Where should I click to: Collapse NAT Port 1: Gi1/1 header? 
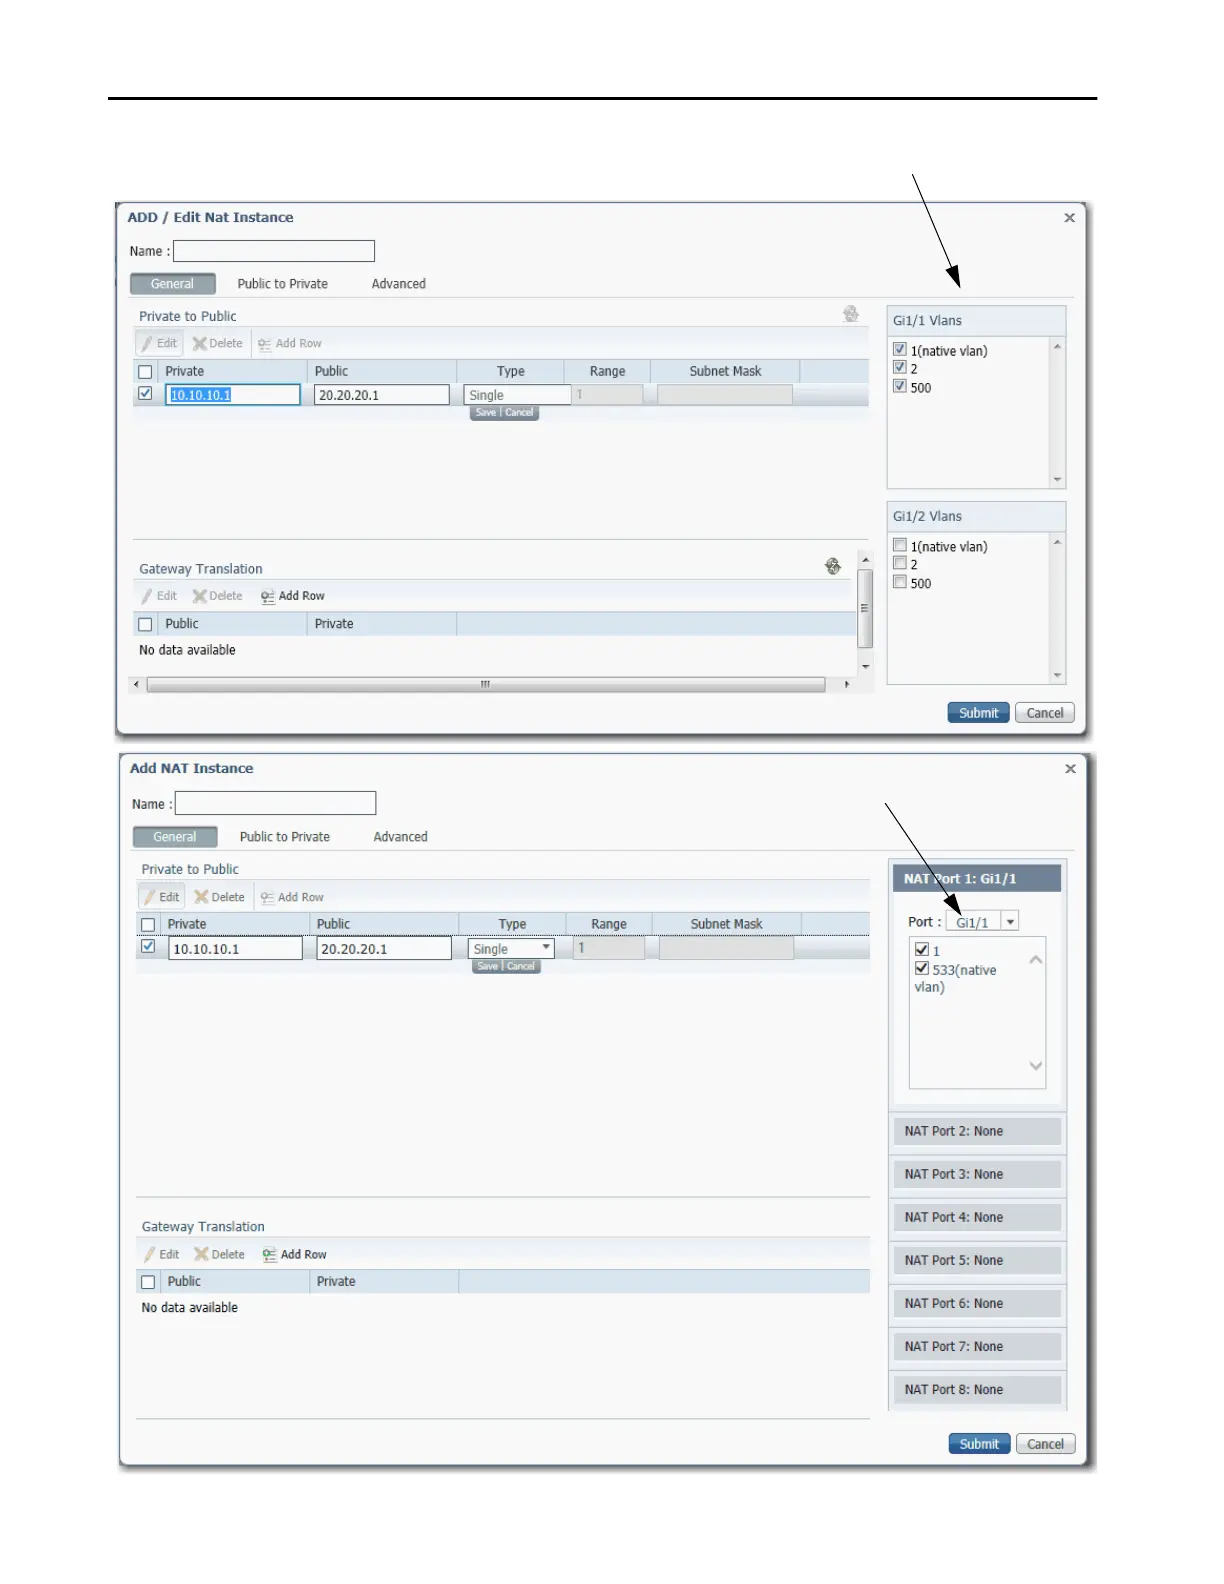pyautogui.click(x=977, y=878)
